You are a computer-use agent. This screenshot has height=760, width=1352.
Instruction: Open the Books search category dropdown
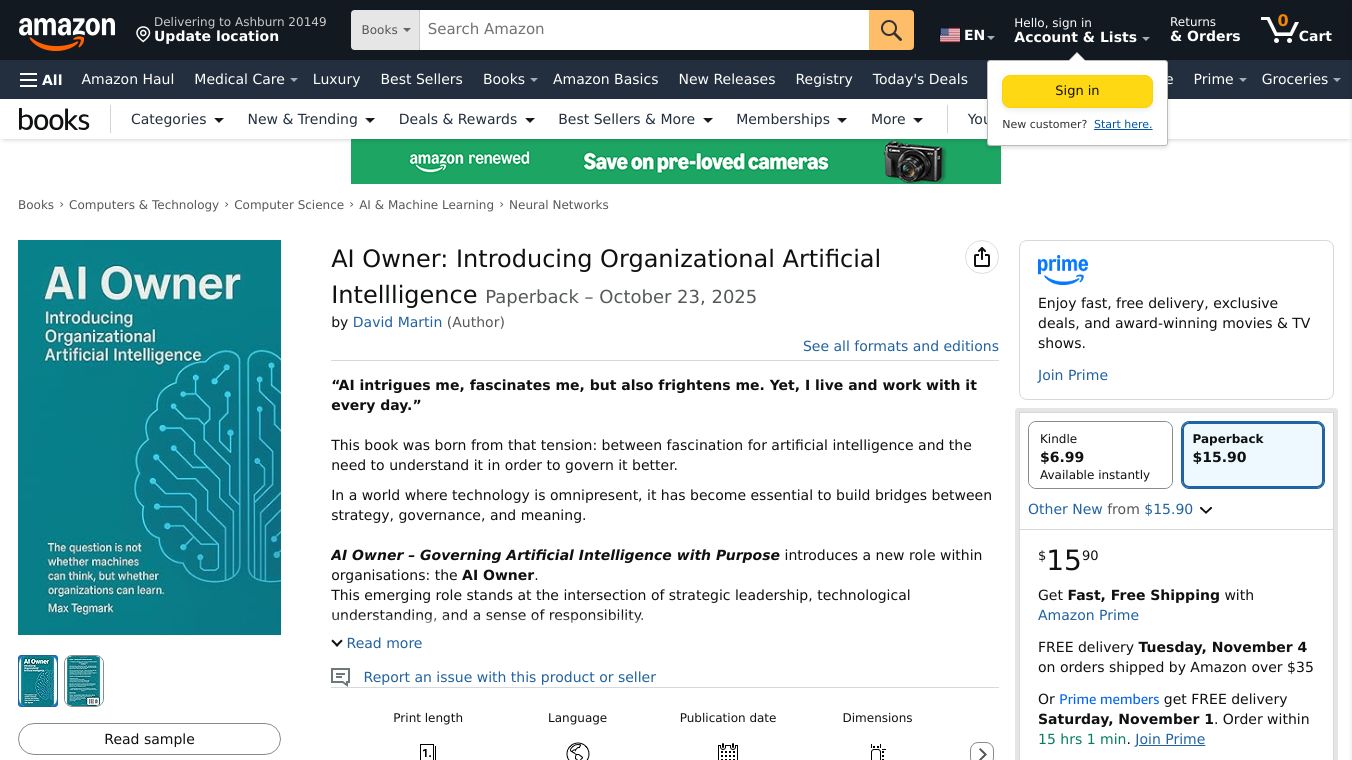coord(385,30)
